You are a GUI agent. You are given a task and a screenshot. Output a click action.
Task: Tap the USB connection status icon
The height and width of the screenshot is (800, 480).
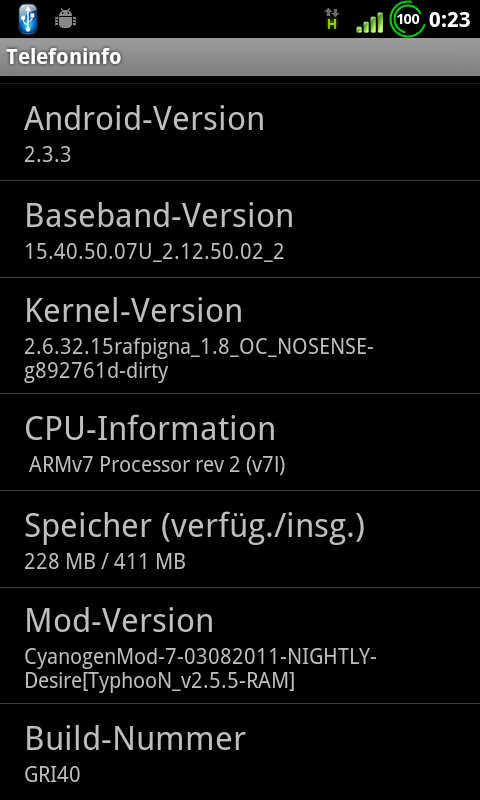tap(28, 19)
